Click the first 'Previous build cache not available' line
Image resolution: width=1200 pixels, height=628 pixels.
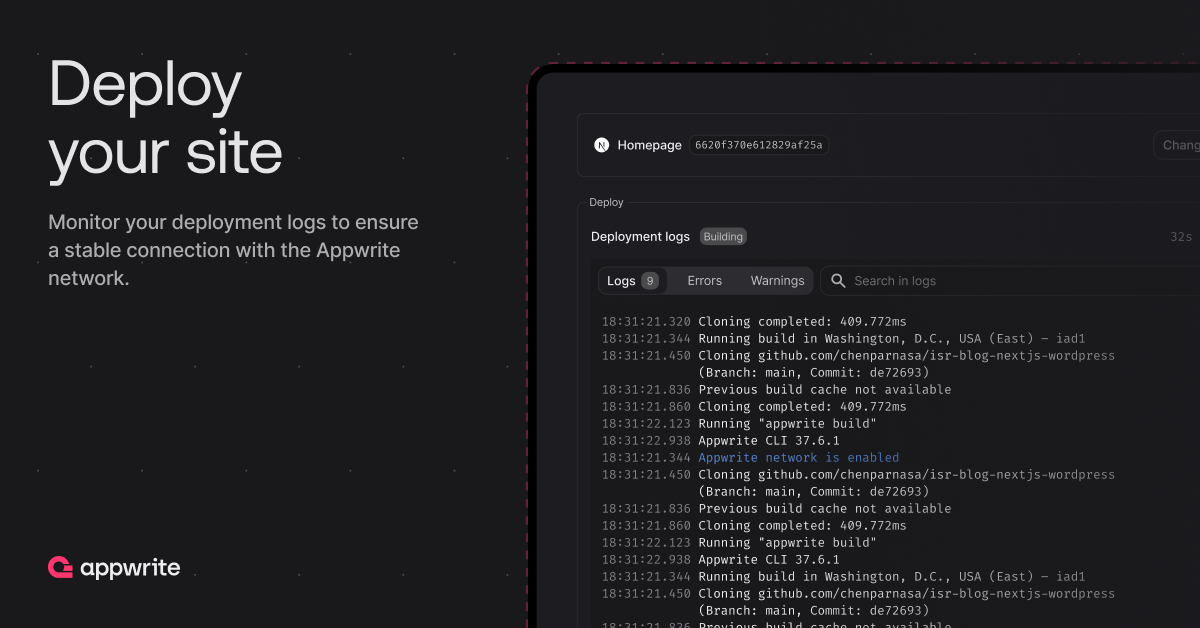[x=824, y=389]
